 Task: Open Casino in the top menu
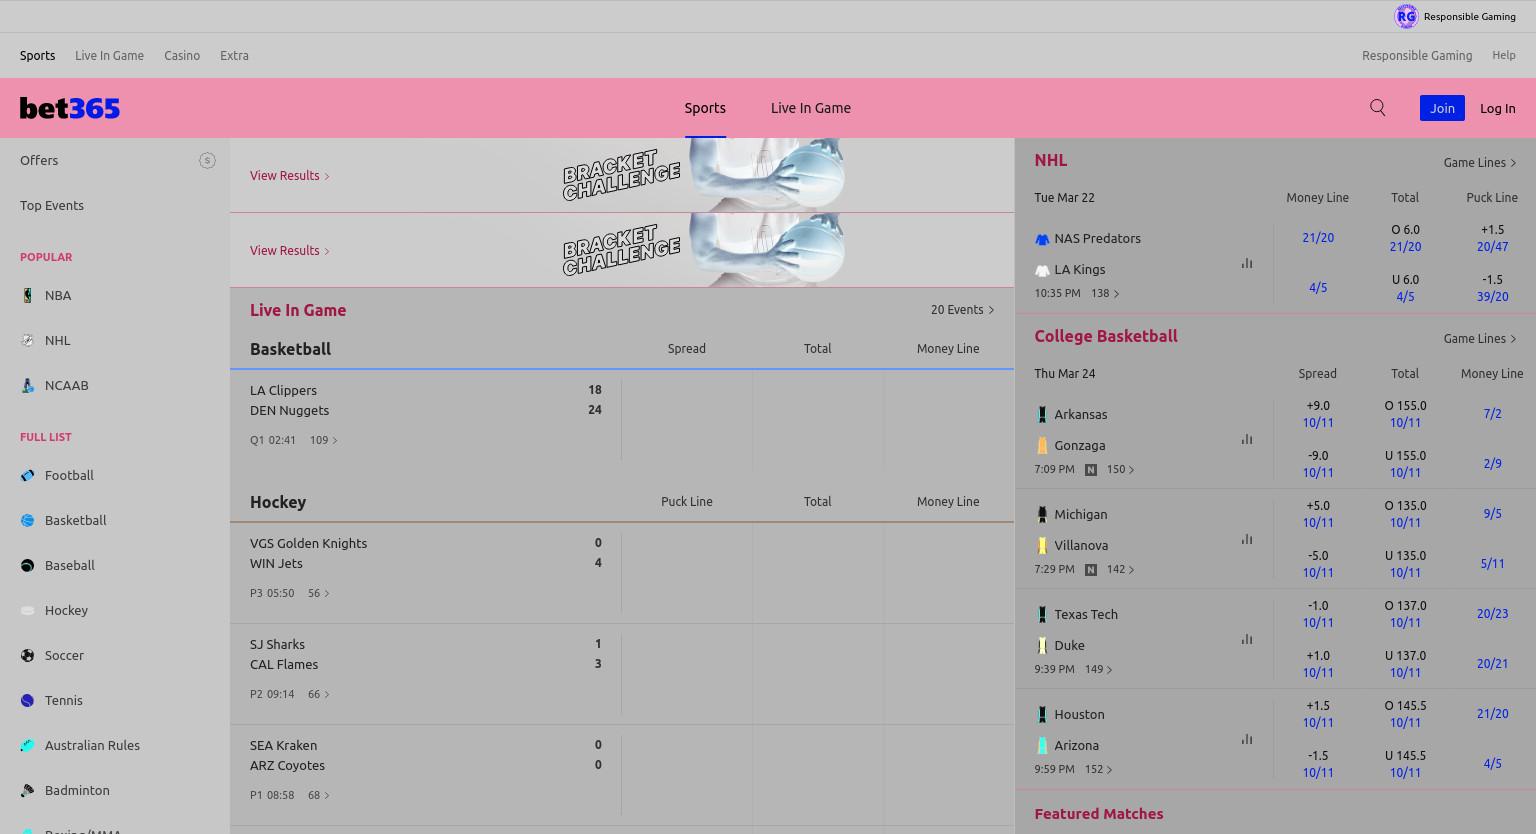[x=182, y=56]
